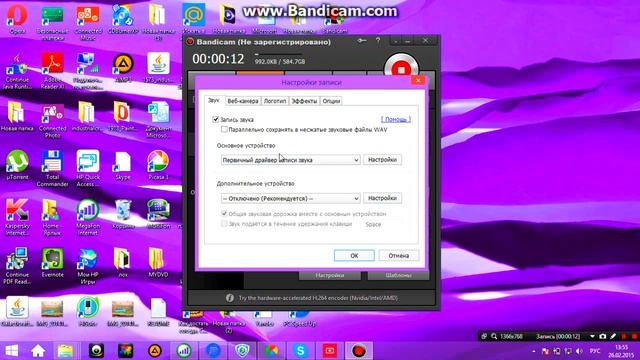The height and width of the screenshot is (360, 640).
Task: Select the Recycle Bin (Корзина) icon
Action: [x=123, y=214]
